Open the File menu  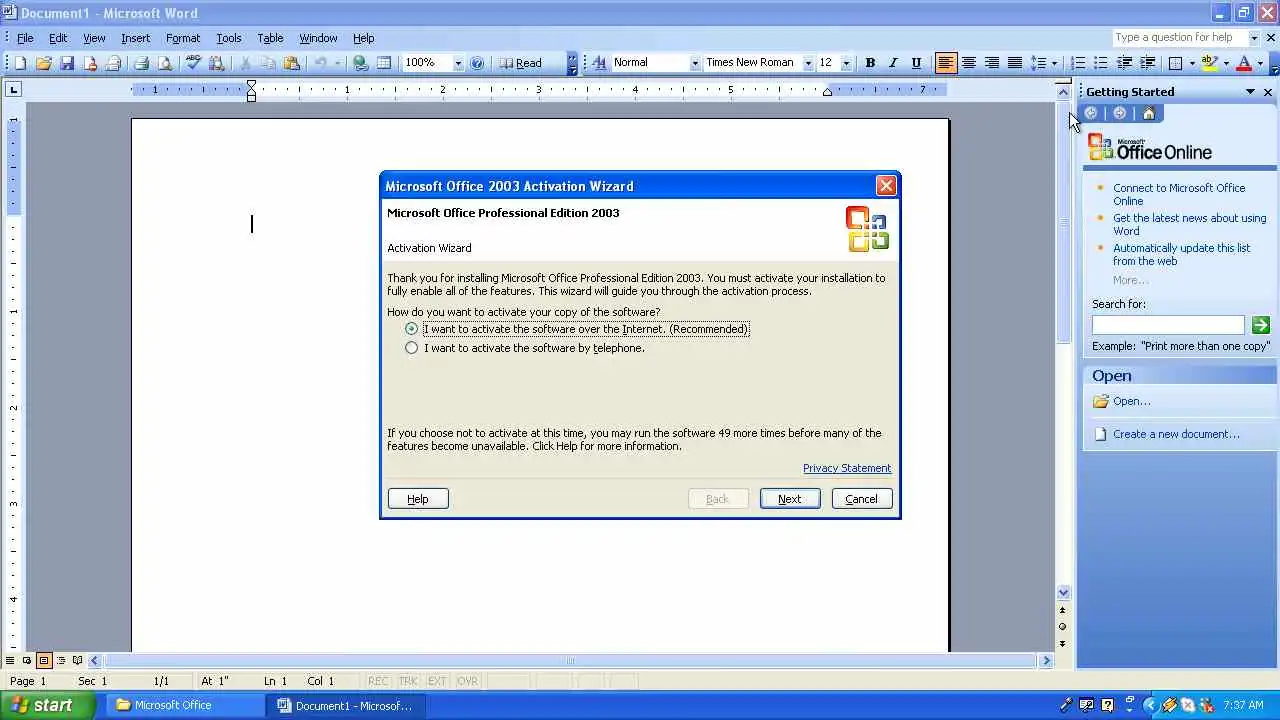pyautogui.click(x=25, y=38)
